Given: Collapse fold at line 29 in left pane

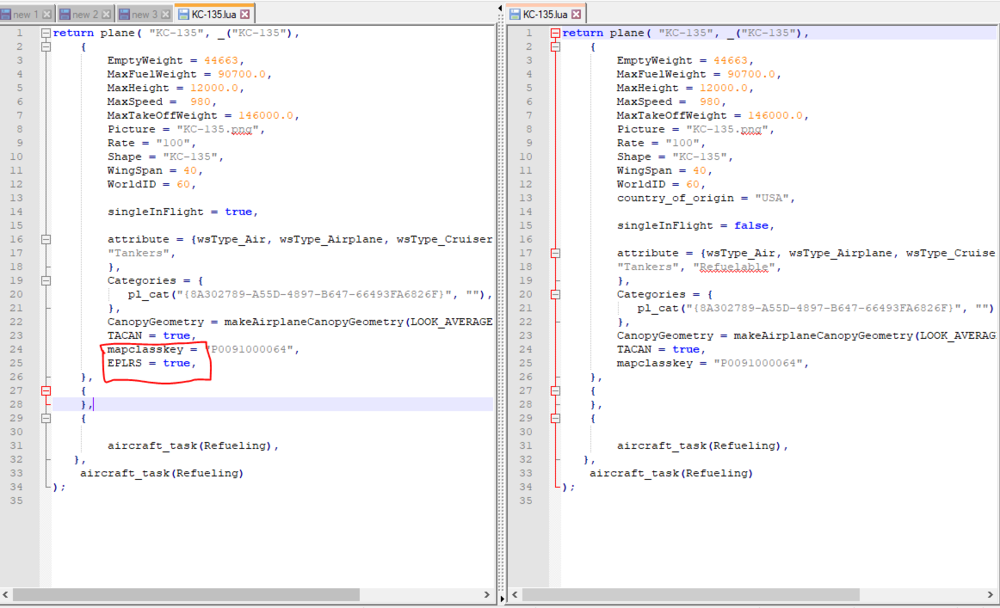Looking at the screenshot, I should [x=46, y=419].
